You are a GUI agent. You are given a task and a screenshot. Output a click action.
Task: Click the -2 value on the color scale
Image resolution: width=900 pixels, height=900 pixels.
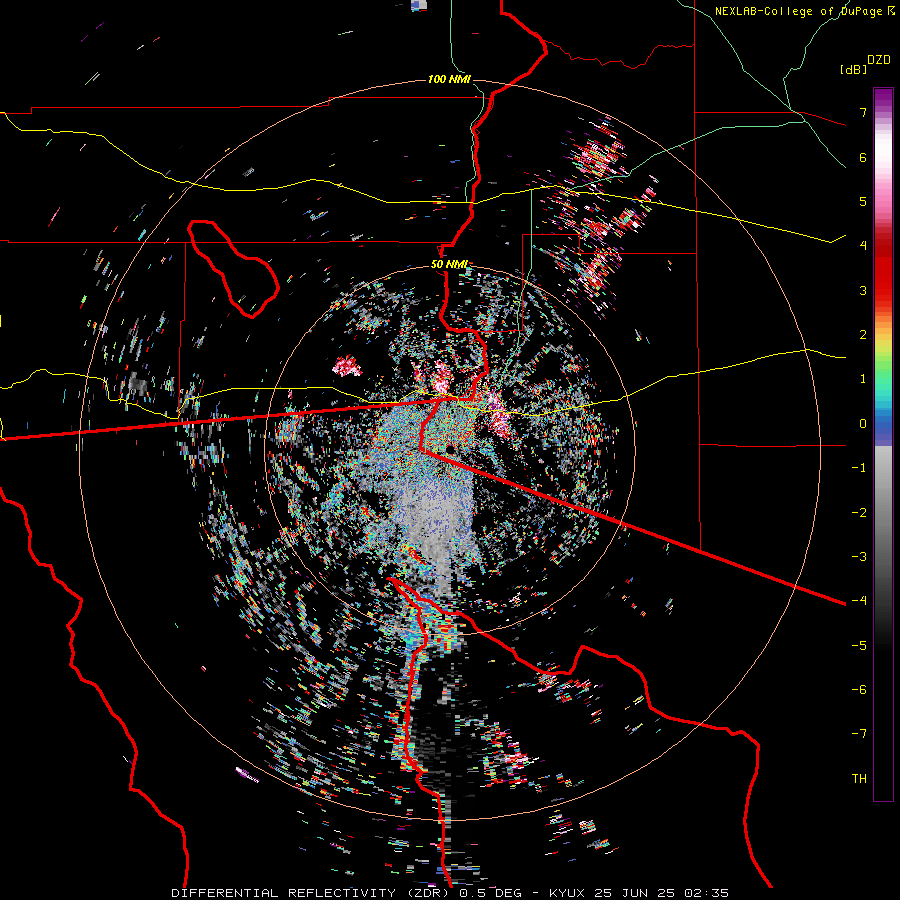pos(859,512)
